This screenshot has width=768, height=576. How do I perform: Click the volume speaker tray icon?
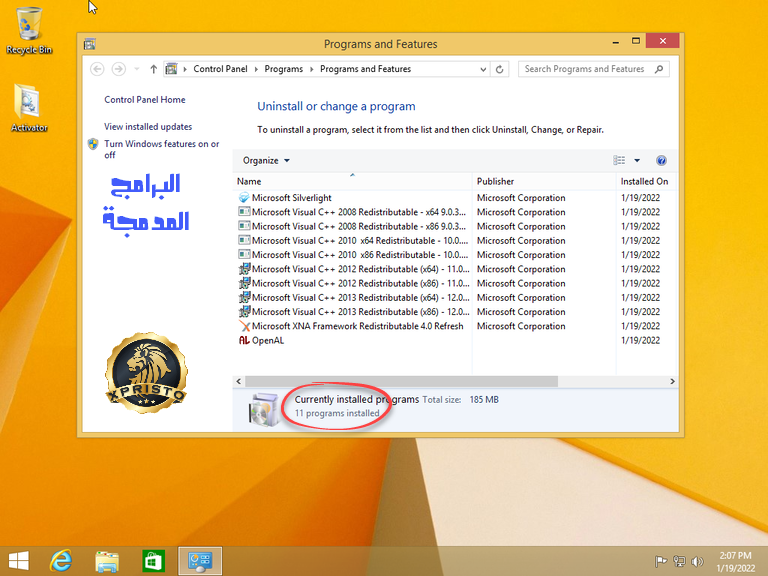point(697,561)
